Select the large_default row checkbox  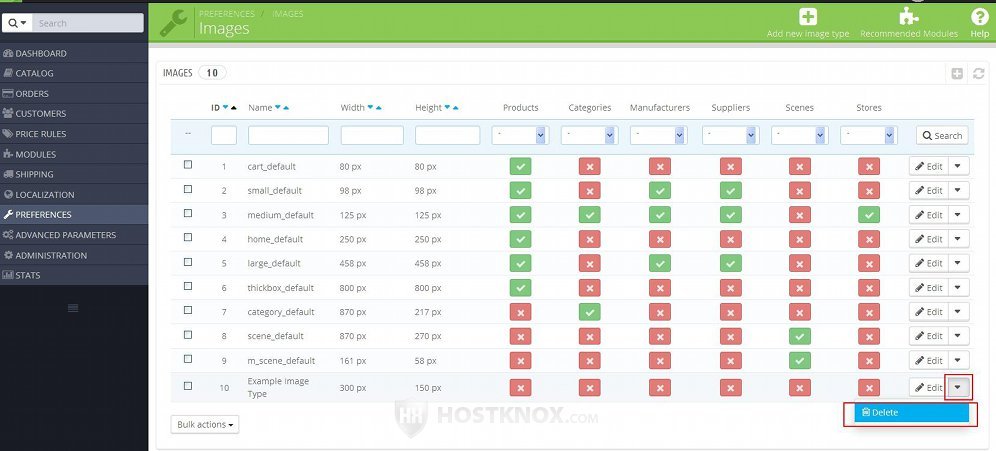(188, 261)
